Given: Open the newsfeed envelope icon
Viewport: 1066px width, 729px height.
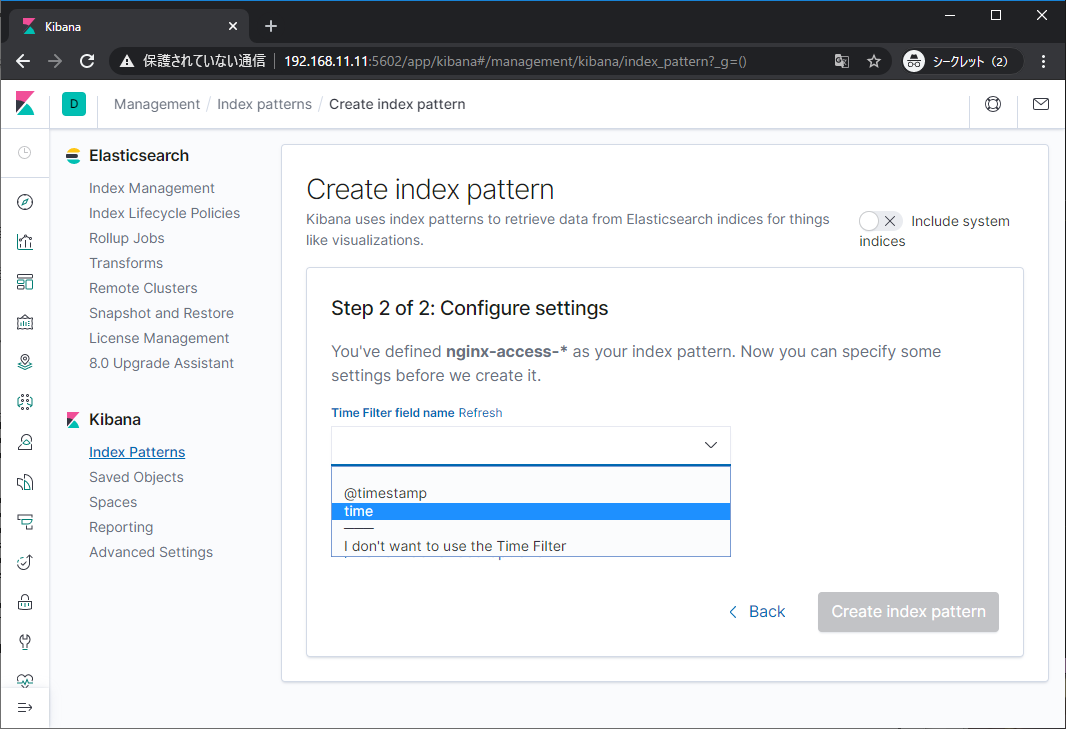Looking at the screenshot, I should coord(1040,103).
